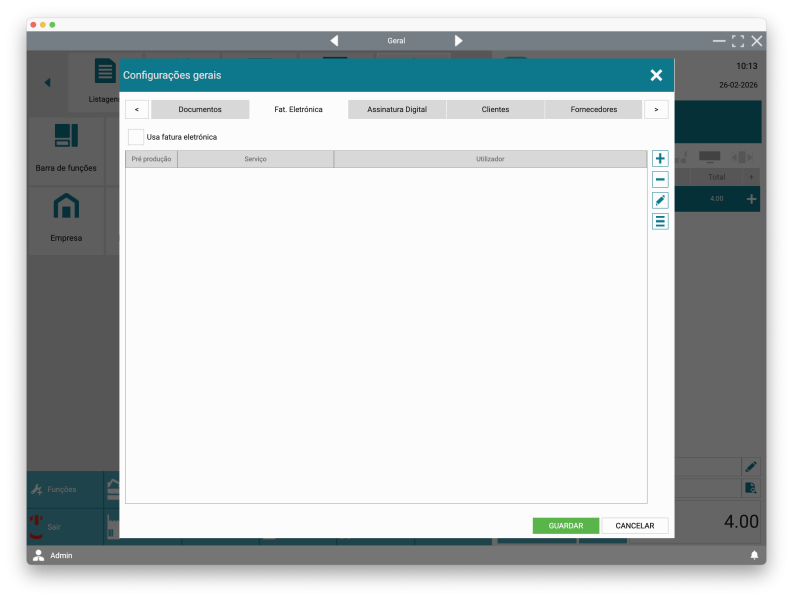Click the notification bell icon
The image size is (793, 600).
click(x=754, y=555)
